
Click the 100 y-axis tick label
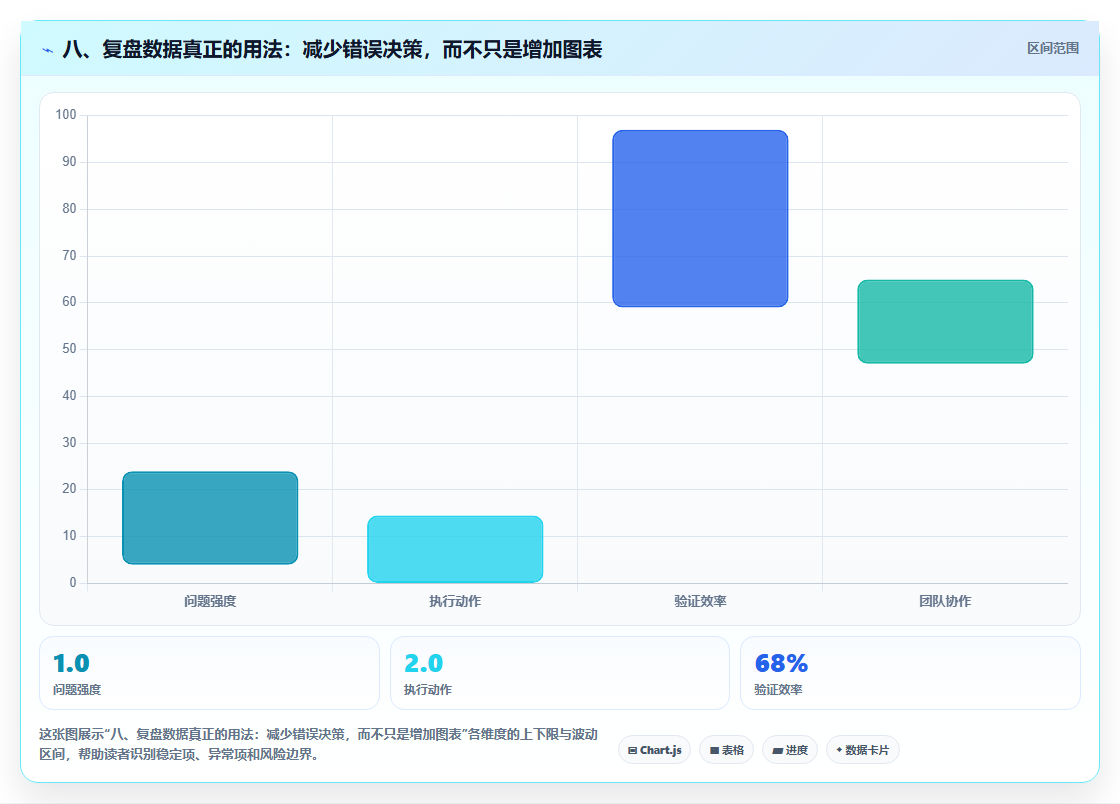pyautogui.click(x=66, y=114)
